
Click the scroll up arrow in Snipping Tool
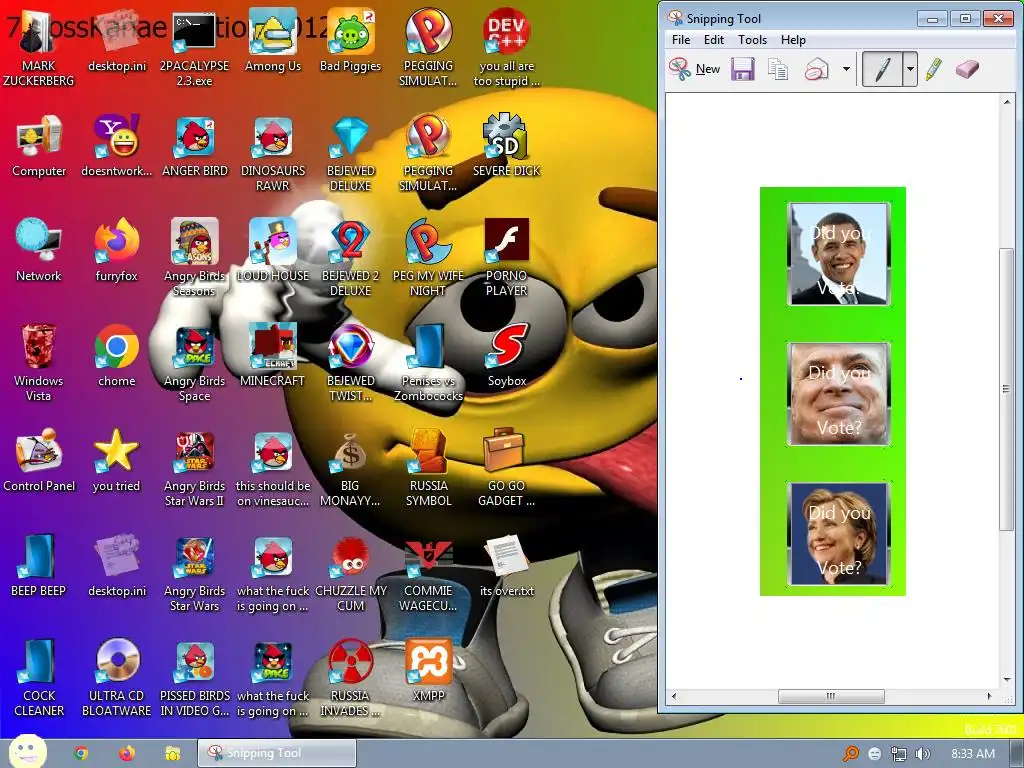[x=1006, y=102]
